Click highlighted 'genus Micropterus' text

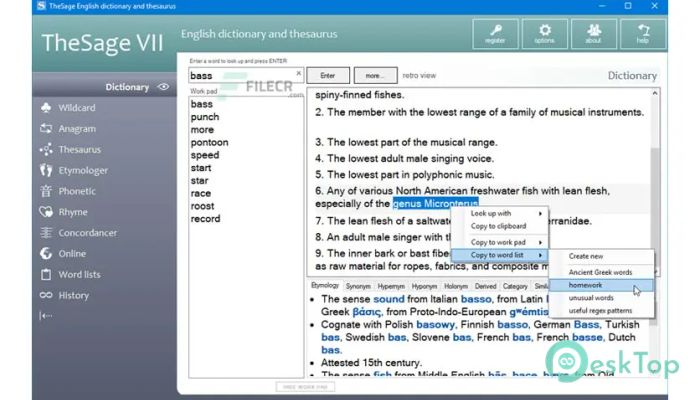[435, 204]
